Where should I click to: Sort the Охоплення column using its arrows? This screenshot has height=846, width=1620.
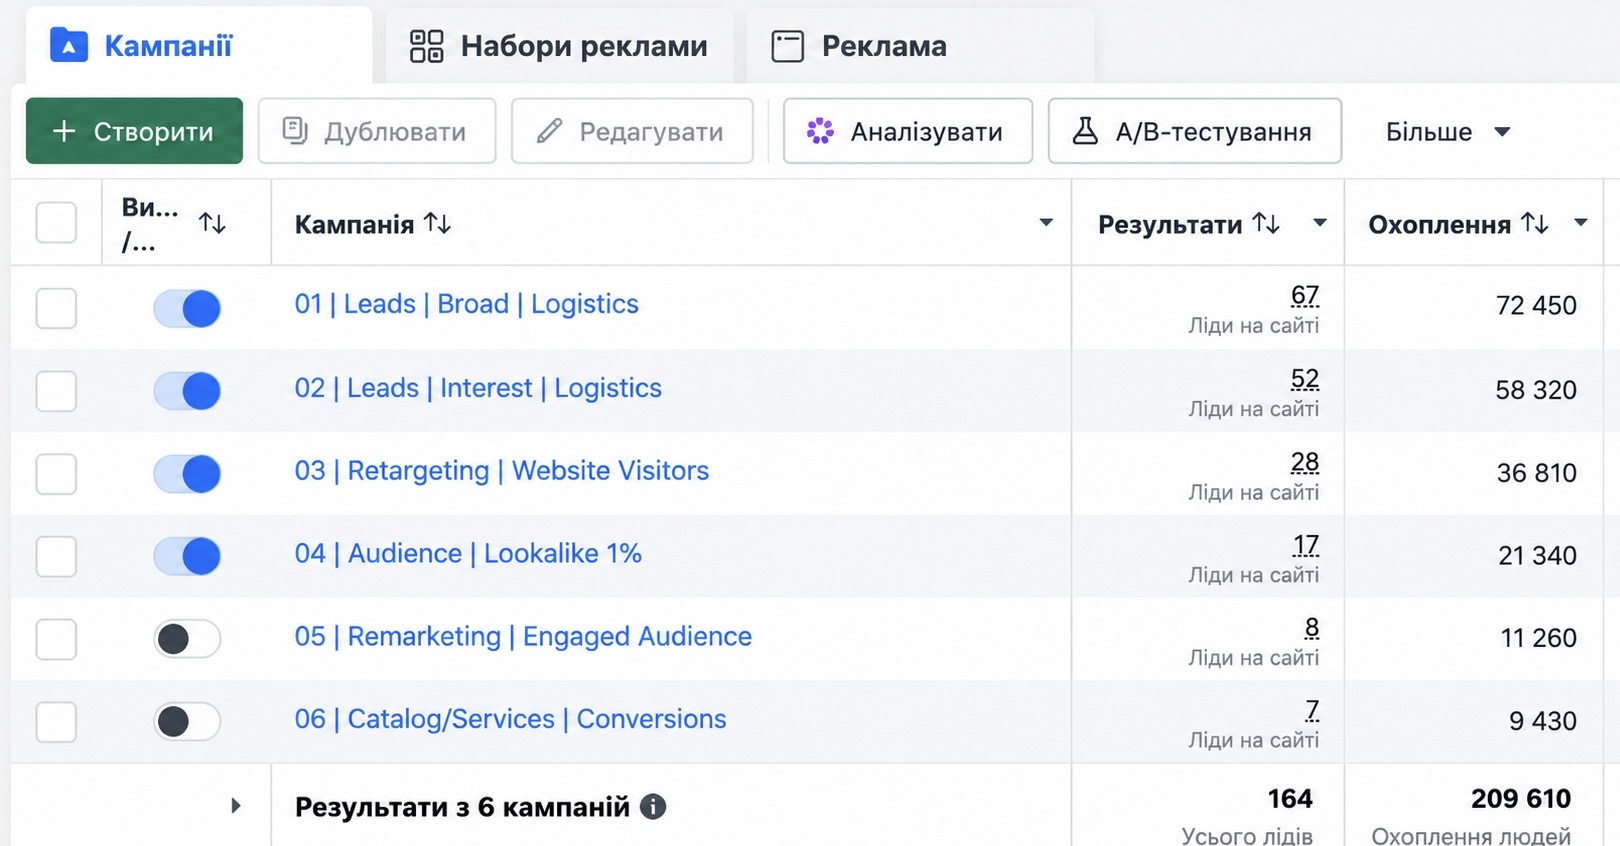click(1535, 223)
